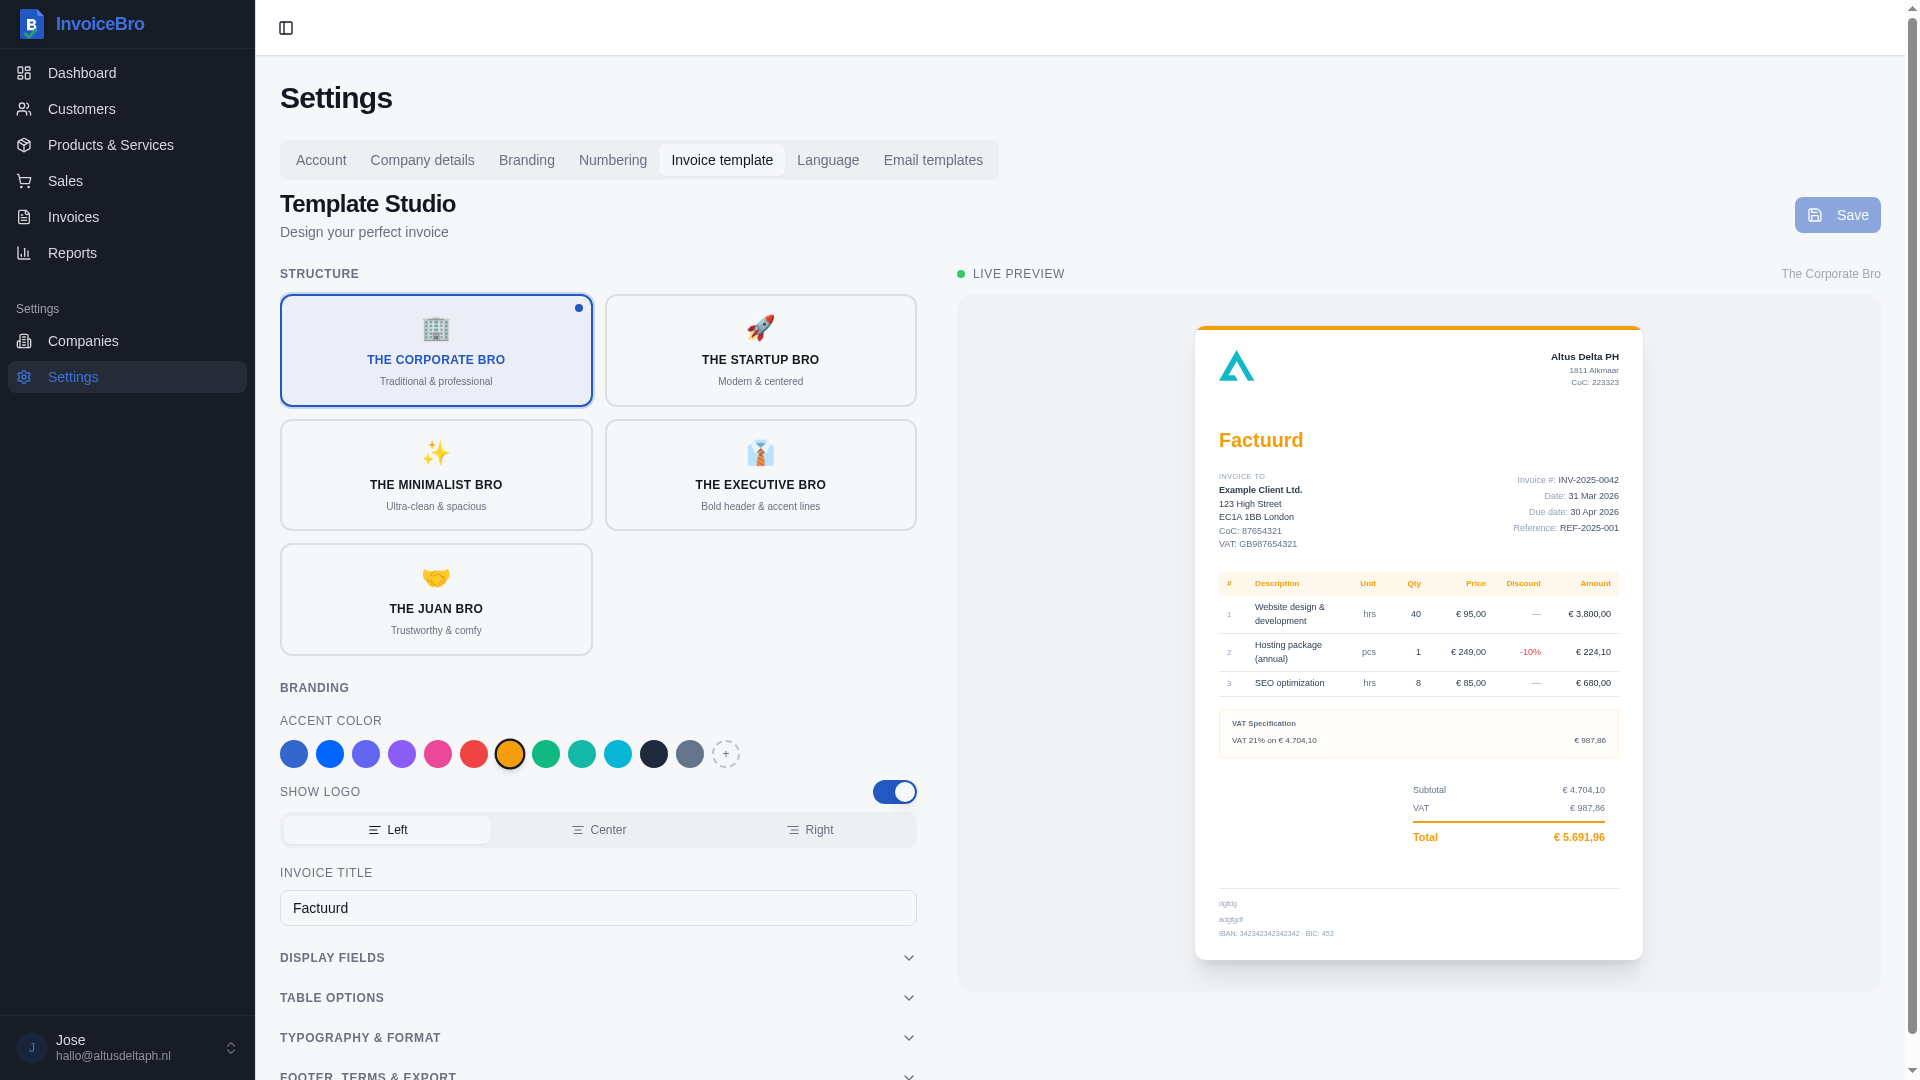
Task: Click the Sales cart icon
Action: coord(24,181)
